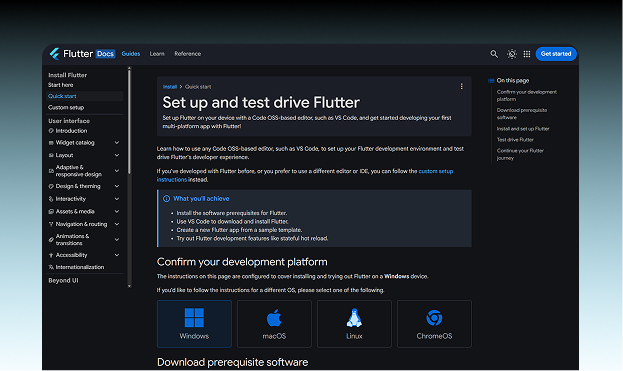Click the Assets & media icon
The image size is (623, 371).
51,212
